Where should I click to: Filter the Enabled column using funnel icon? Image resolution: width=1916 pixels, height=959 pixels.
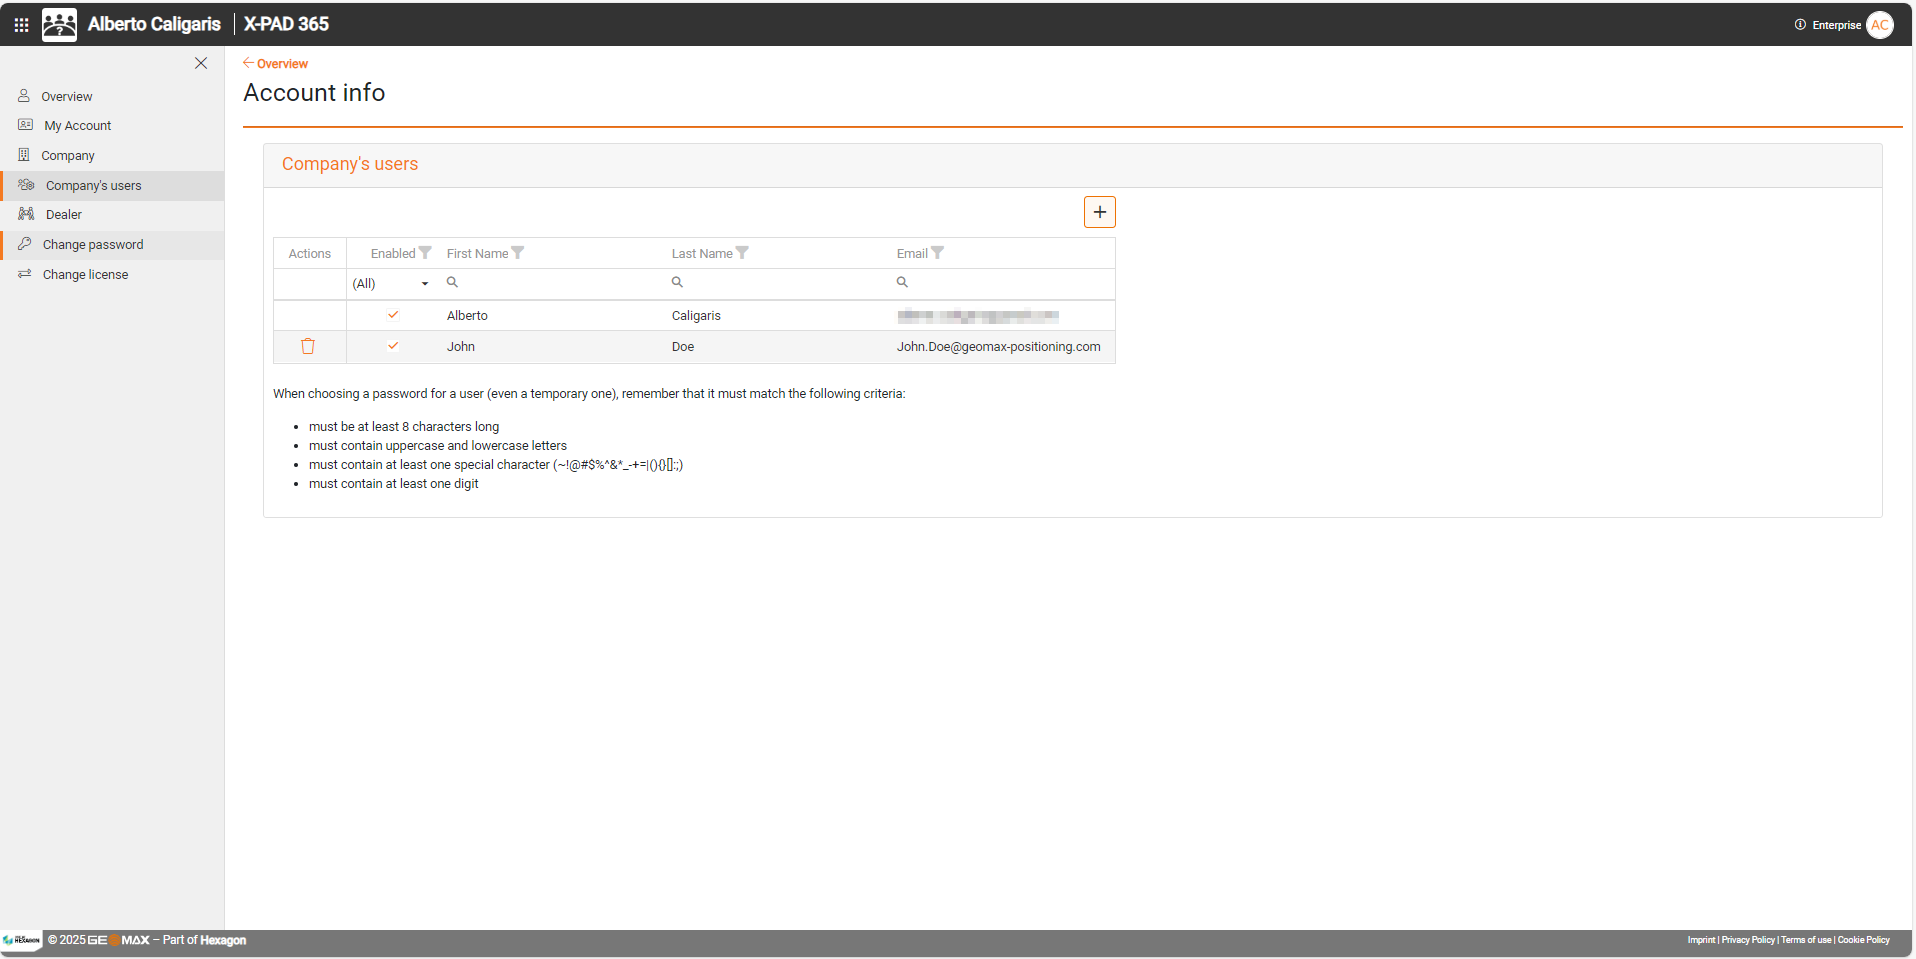tap(425, 253)
